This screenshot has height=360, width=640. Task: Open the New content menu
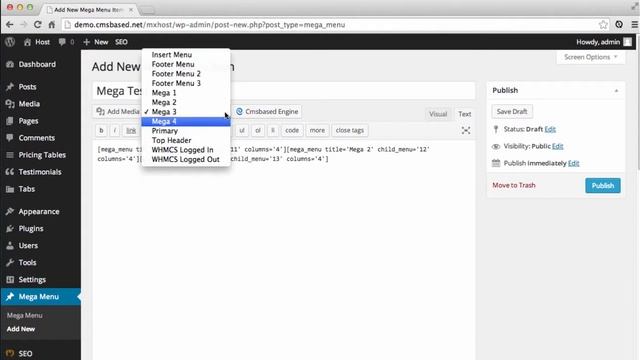pyautogui.click(x=96, y=42)
